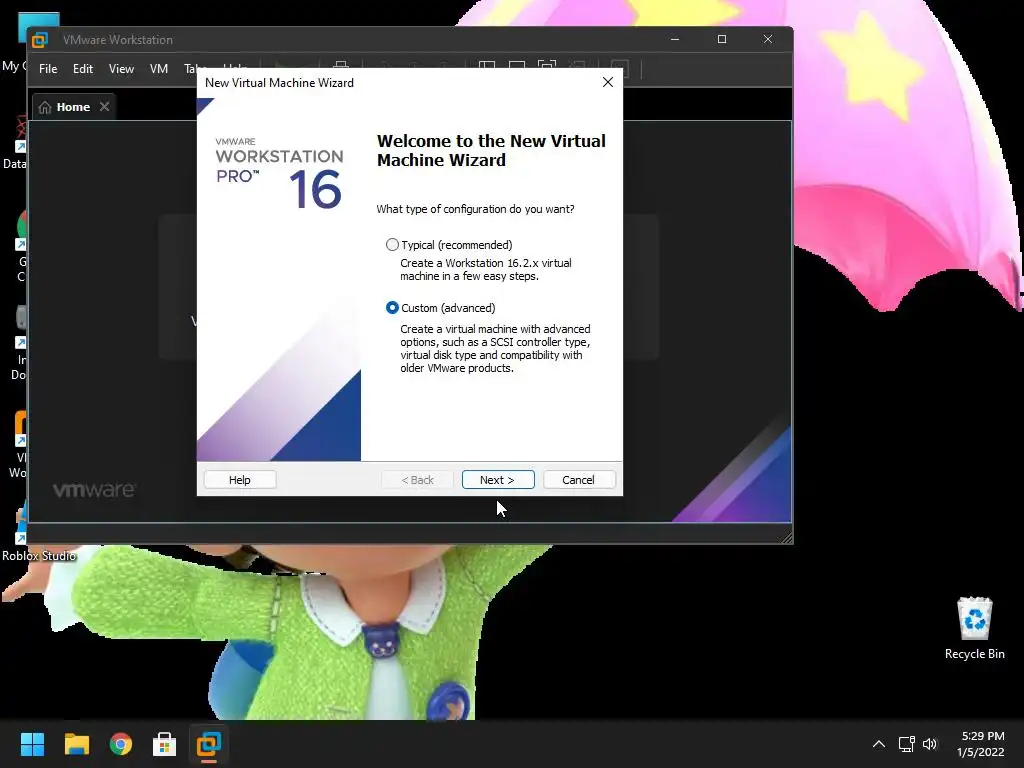The width and height of the screenshot is (1024, 768).
Task: Open Help in the wizard dialog
Action: [x=240, y=480]
